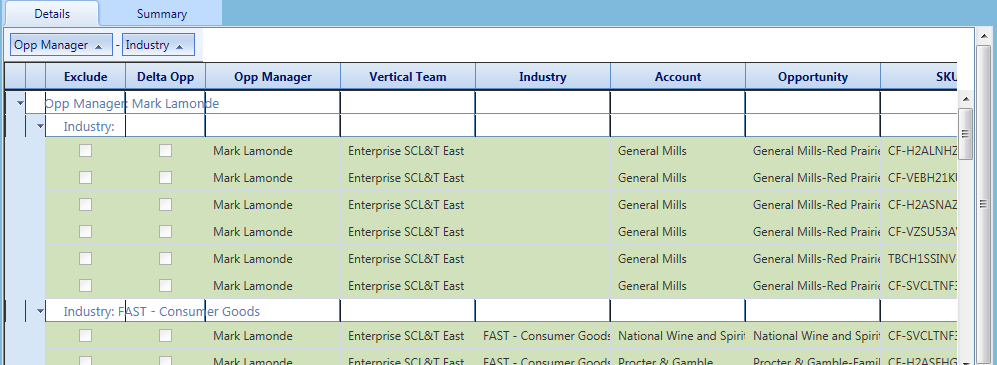Check Delta Opp for the General Mills CF-SVCLTNF row
The image size is (997, 365).
[165, 285]
